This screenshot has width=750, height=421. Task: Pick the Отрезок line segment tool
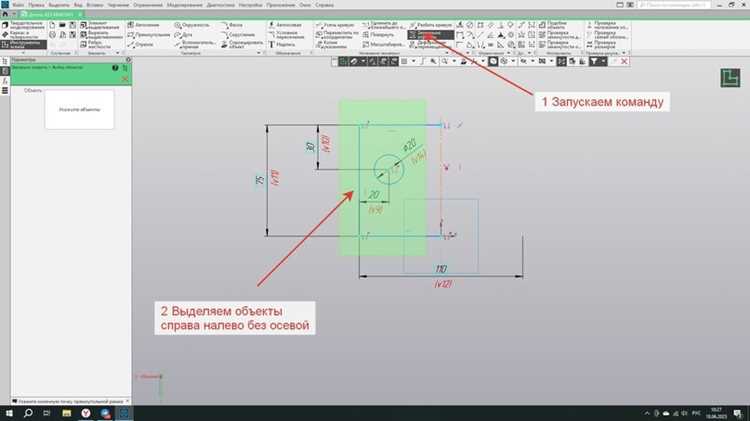[x=141, y=44]
